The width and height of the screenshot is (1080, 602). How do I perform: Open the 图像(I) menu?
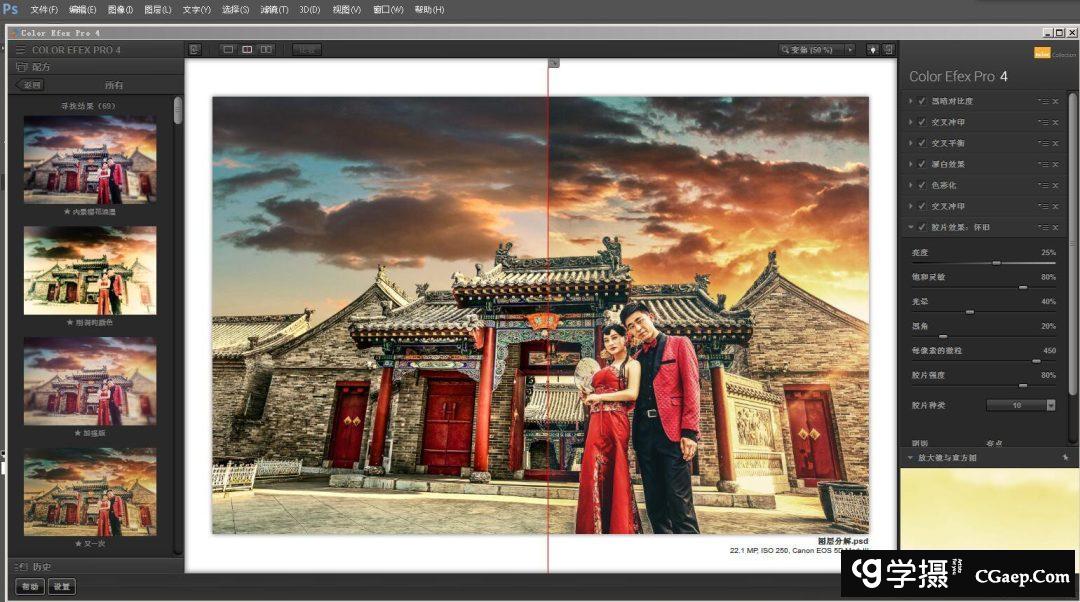[x=119, y=9]
